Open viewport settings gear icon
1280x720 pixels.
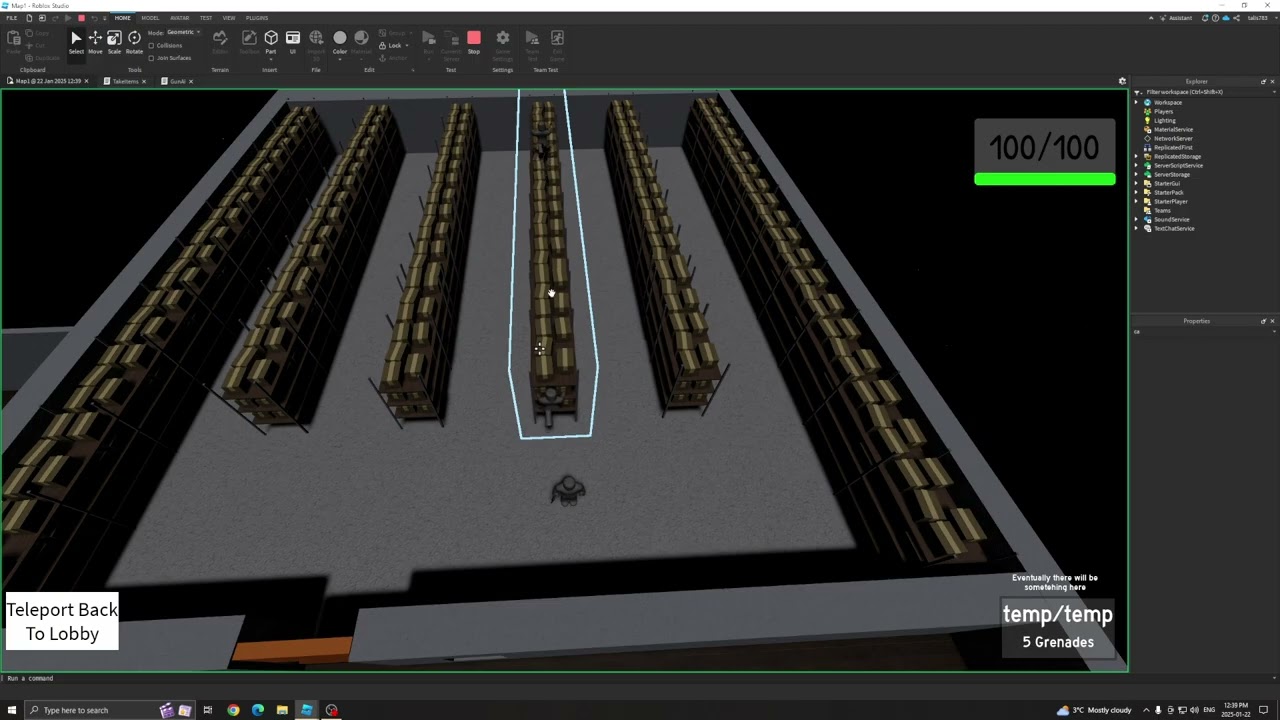click(x=1122, y=81)
